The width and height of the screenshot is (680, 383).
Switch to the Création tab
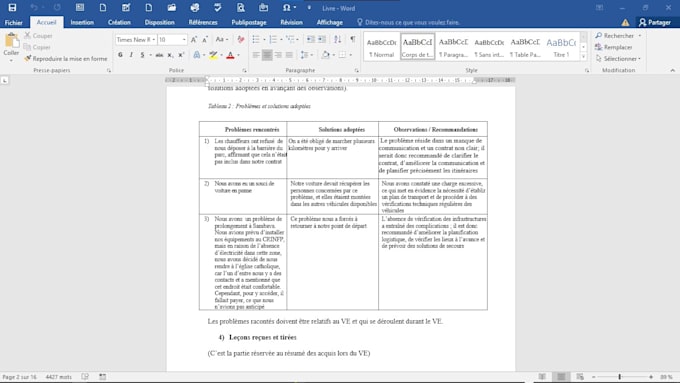(x=119, y=23)
